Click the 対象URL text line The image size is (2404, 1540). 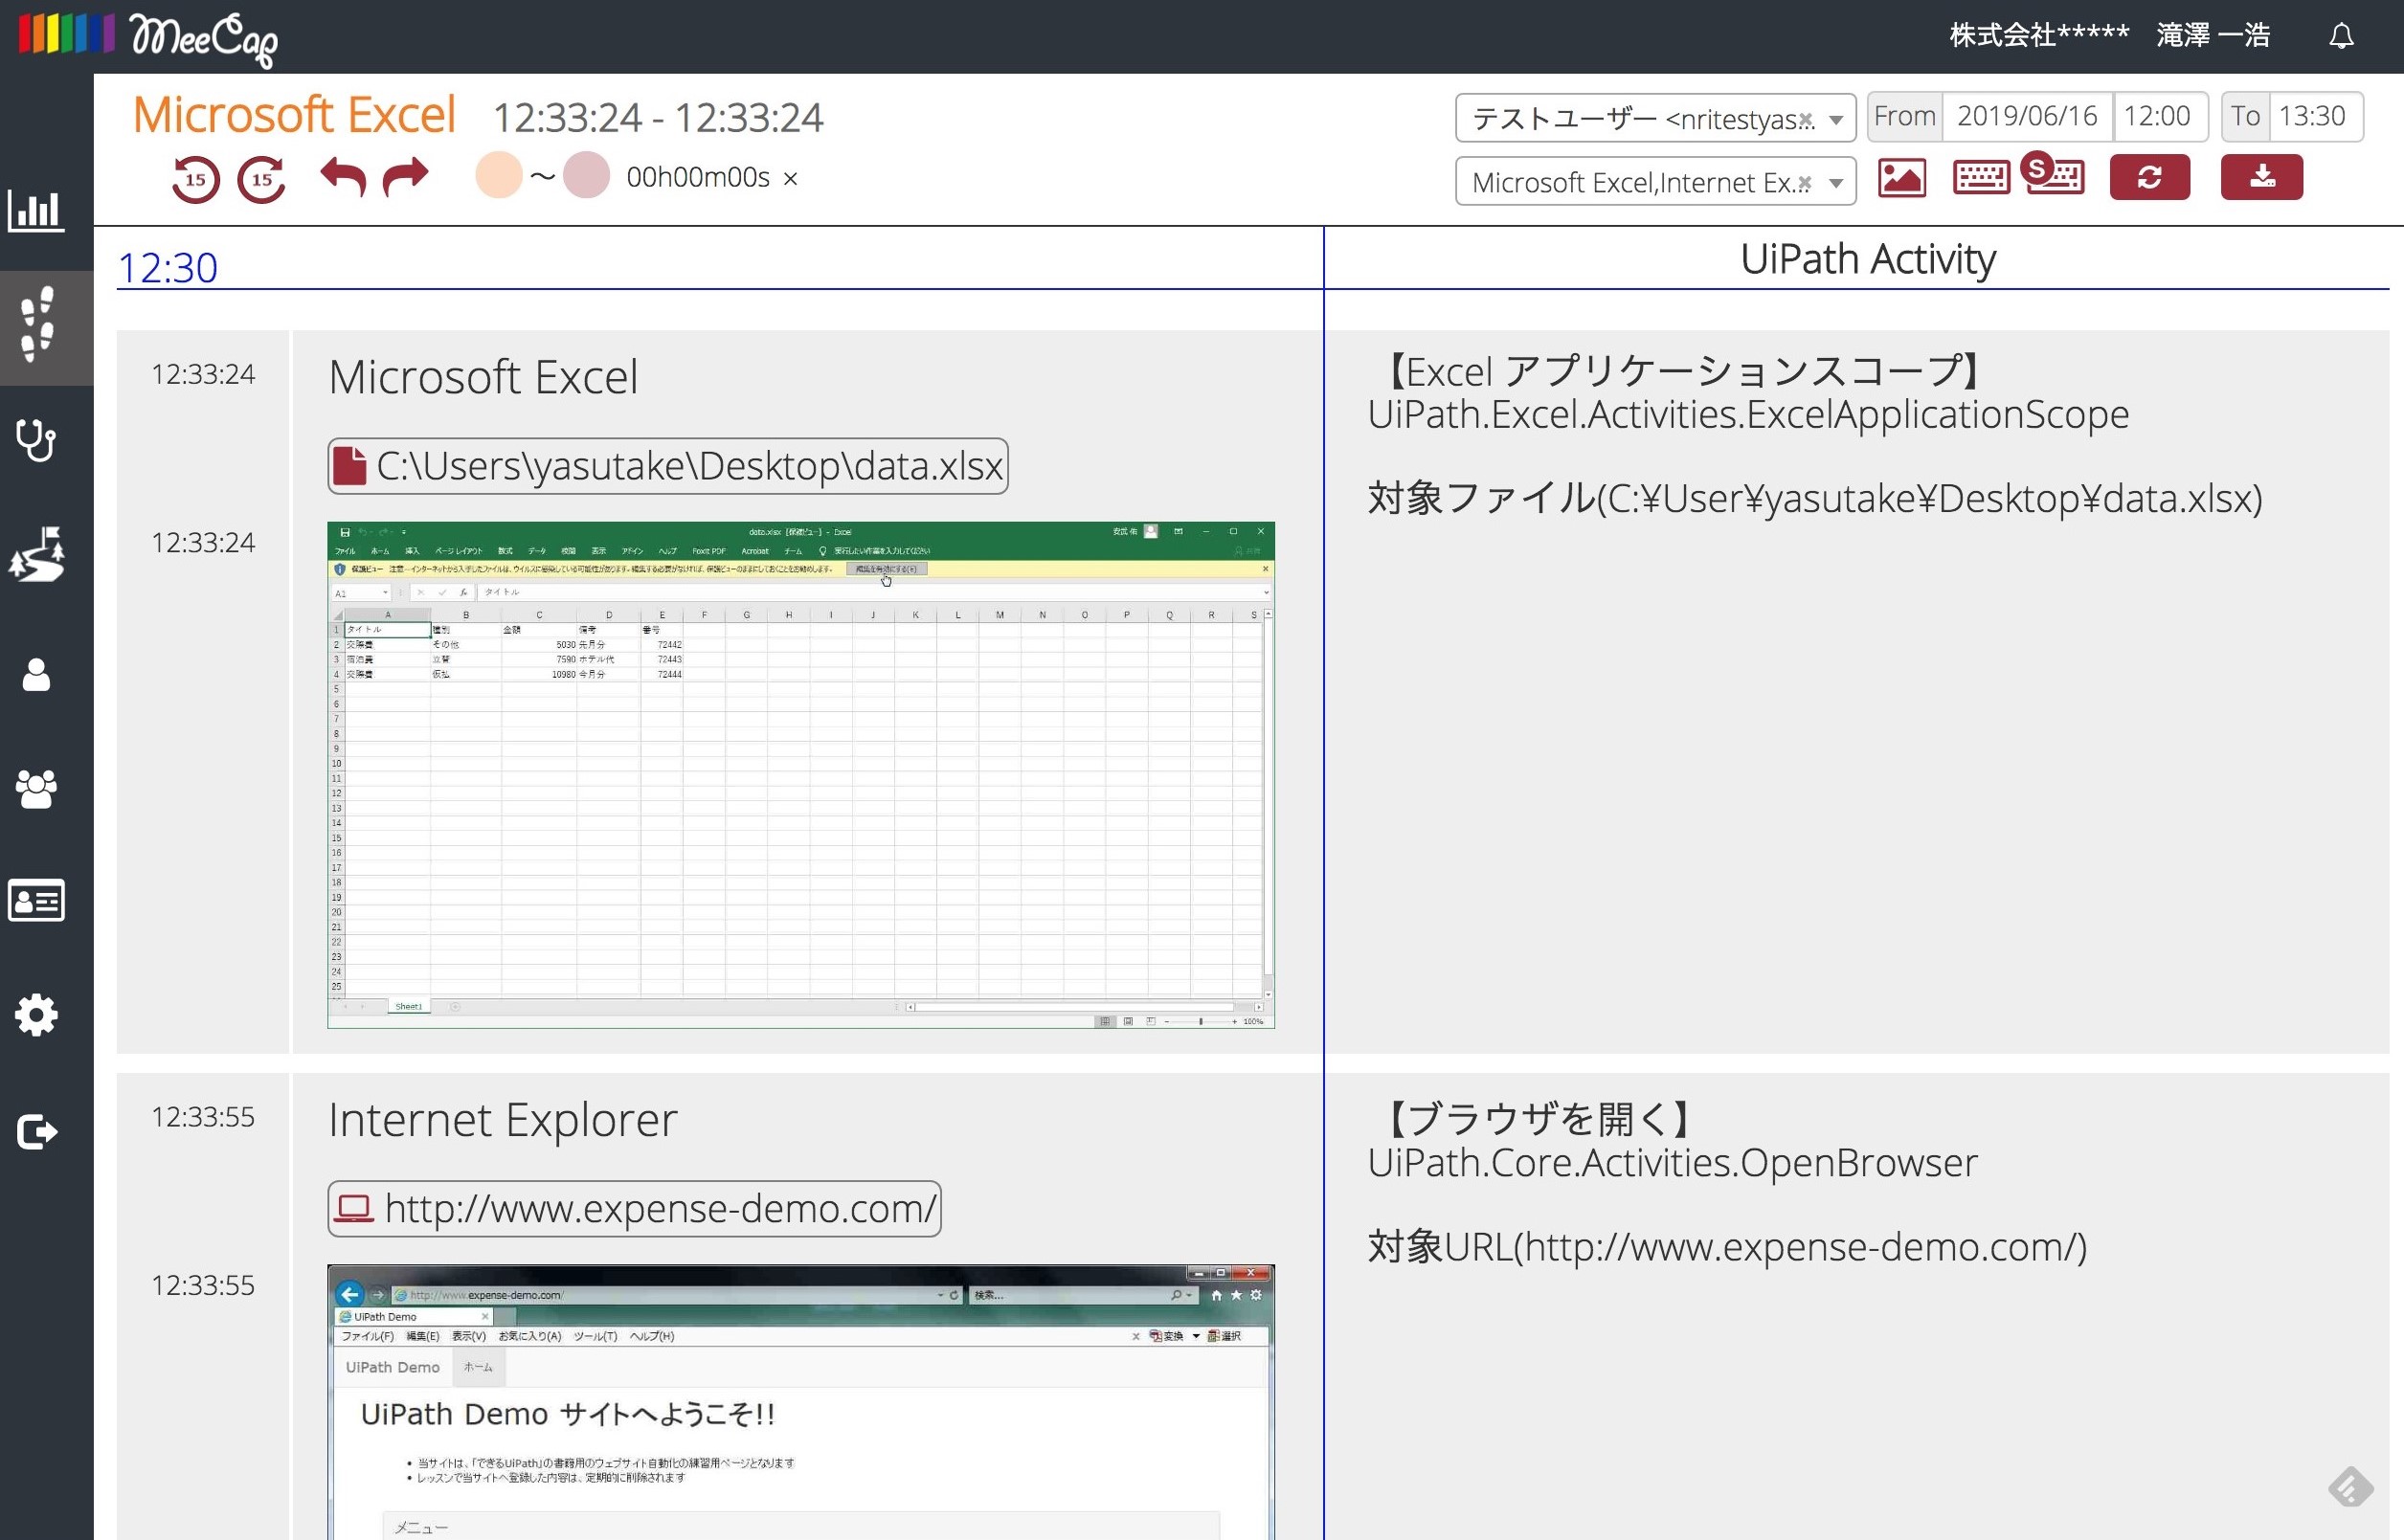[x=1727, y=1247]
